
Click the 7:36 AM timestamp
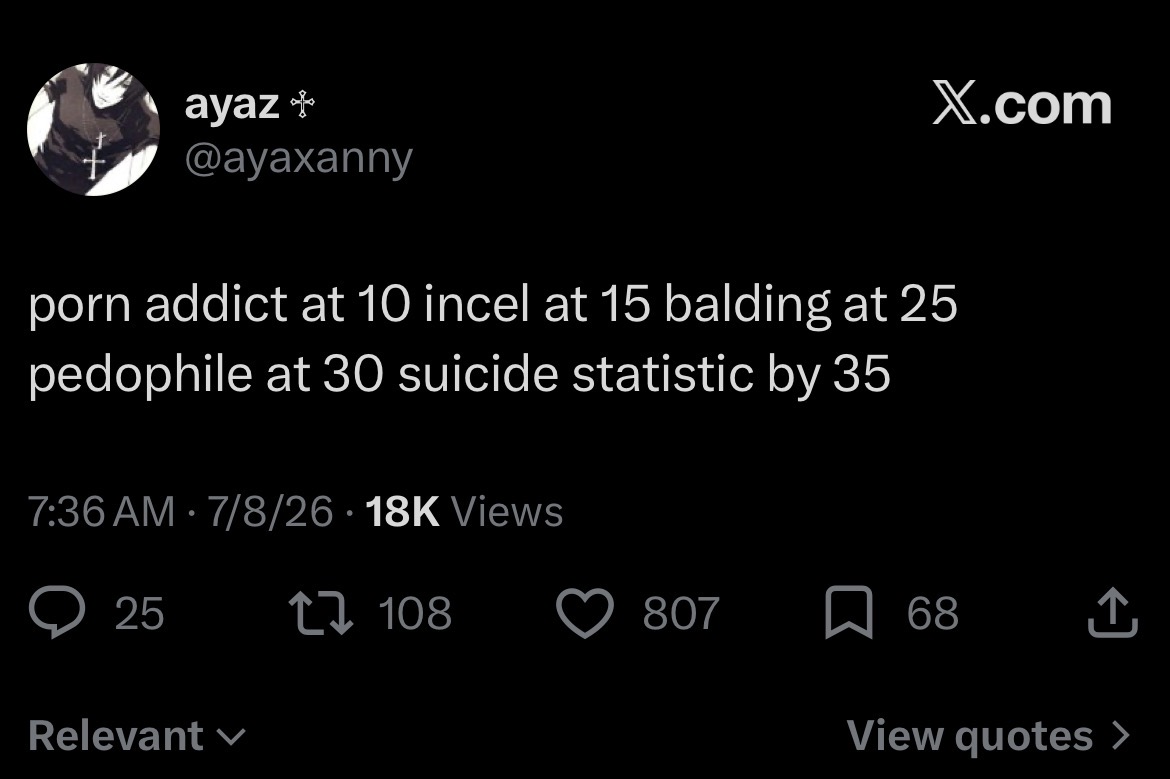tap(101, 512)
